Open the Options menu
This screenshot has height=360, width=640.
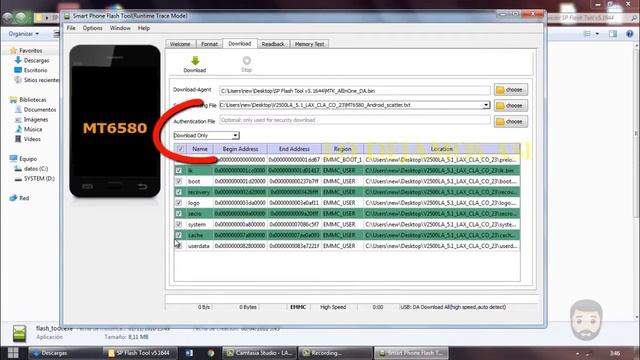tap(93, 28)
